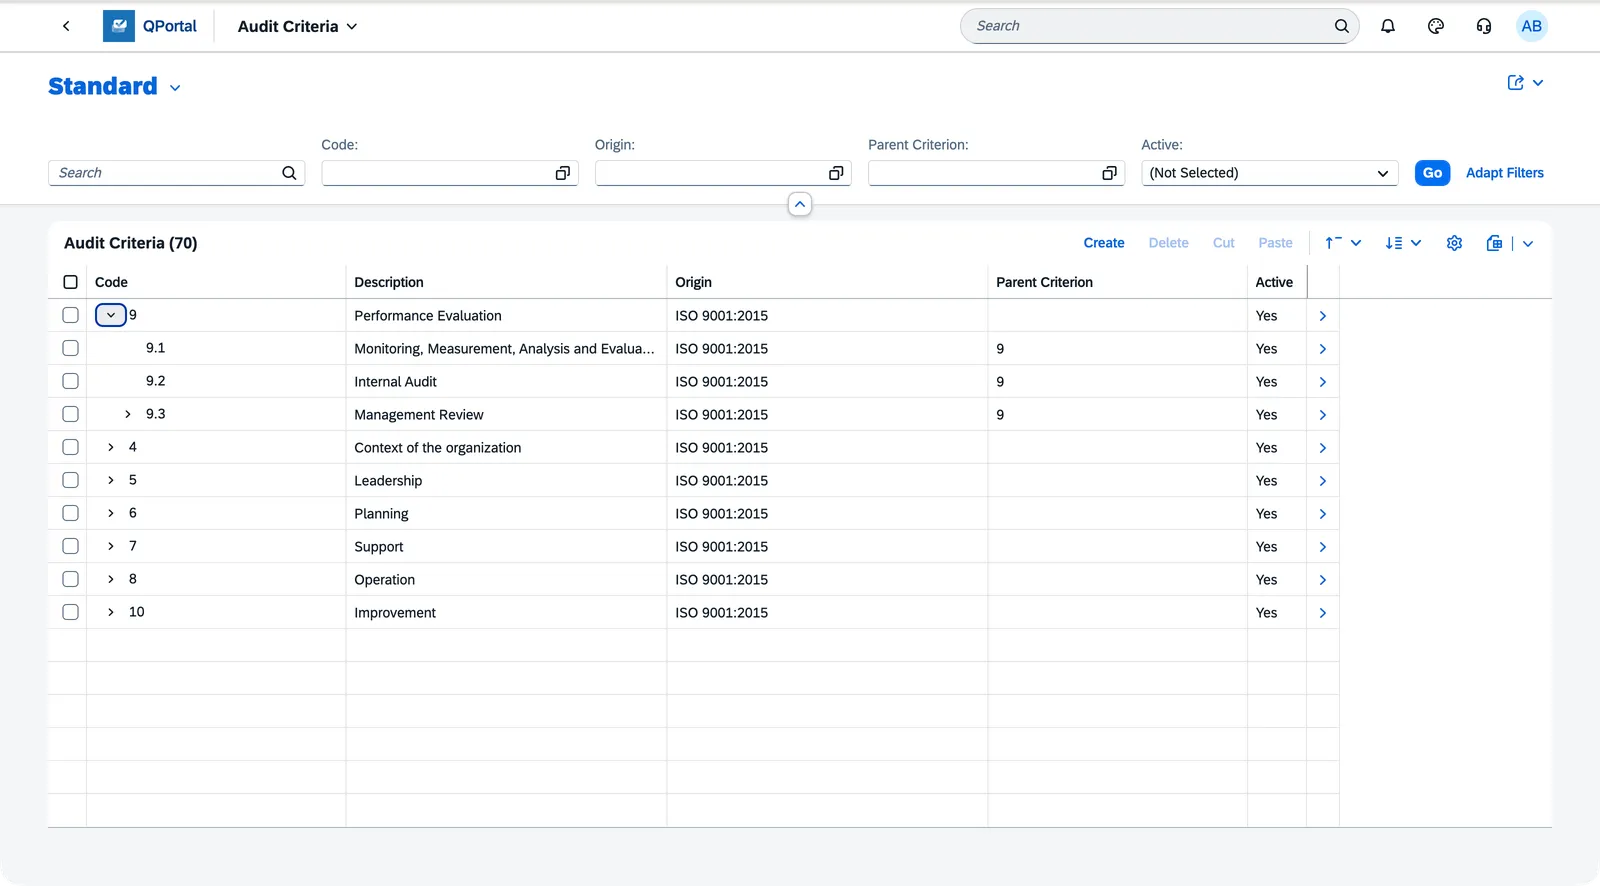Viewport: 1600px width, 886px height.
Task: Open value help for Code filter
Action: (x=563, y=173)
